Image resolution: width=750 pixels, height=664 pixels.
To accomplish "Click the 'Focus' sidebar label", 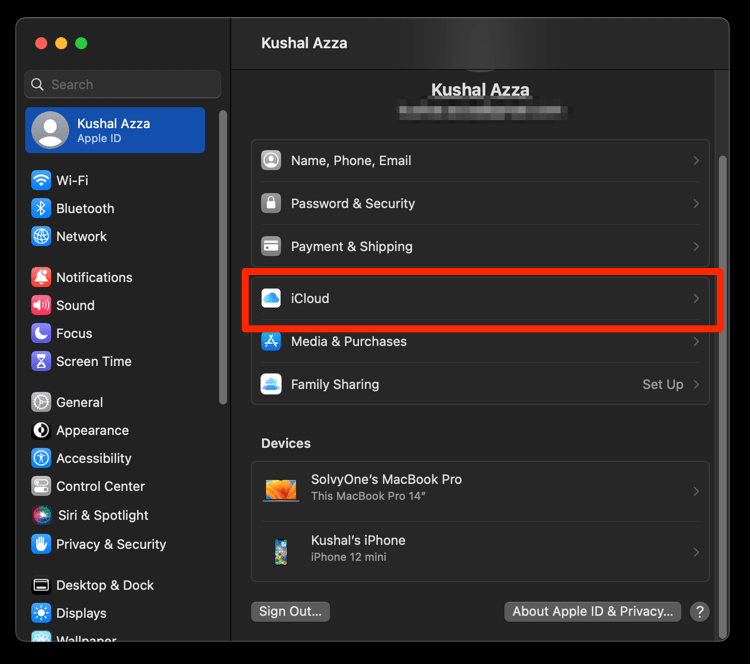I will (74, 333).
